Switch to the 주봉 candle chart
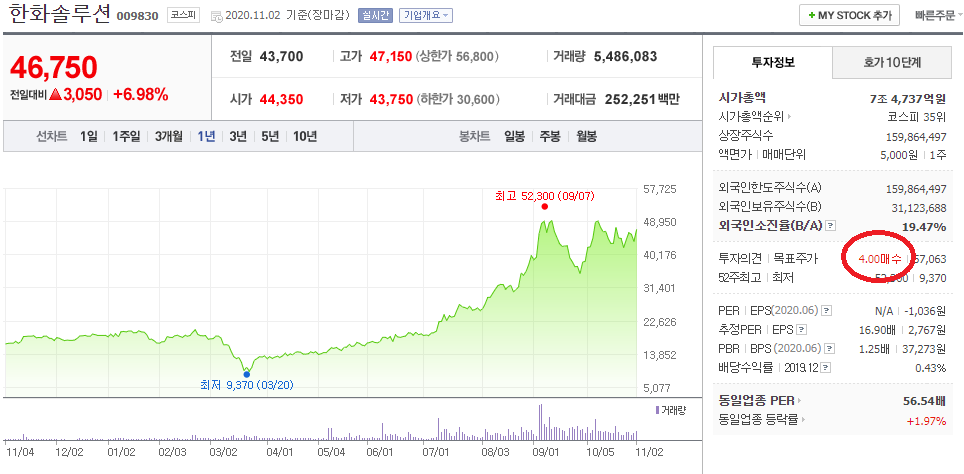This screenshot has height=474, width=964. pos(550,136)
